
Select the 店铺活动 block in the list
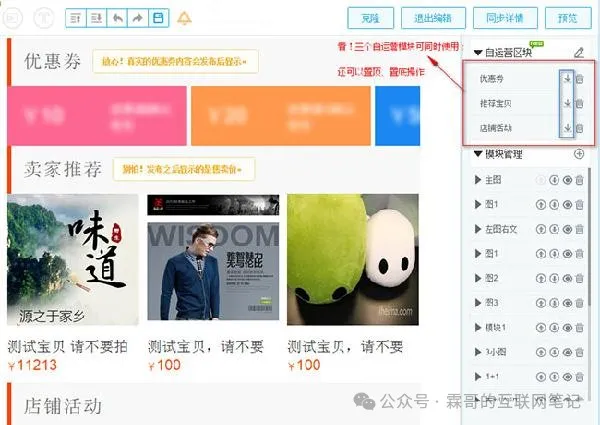(496, 128)
